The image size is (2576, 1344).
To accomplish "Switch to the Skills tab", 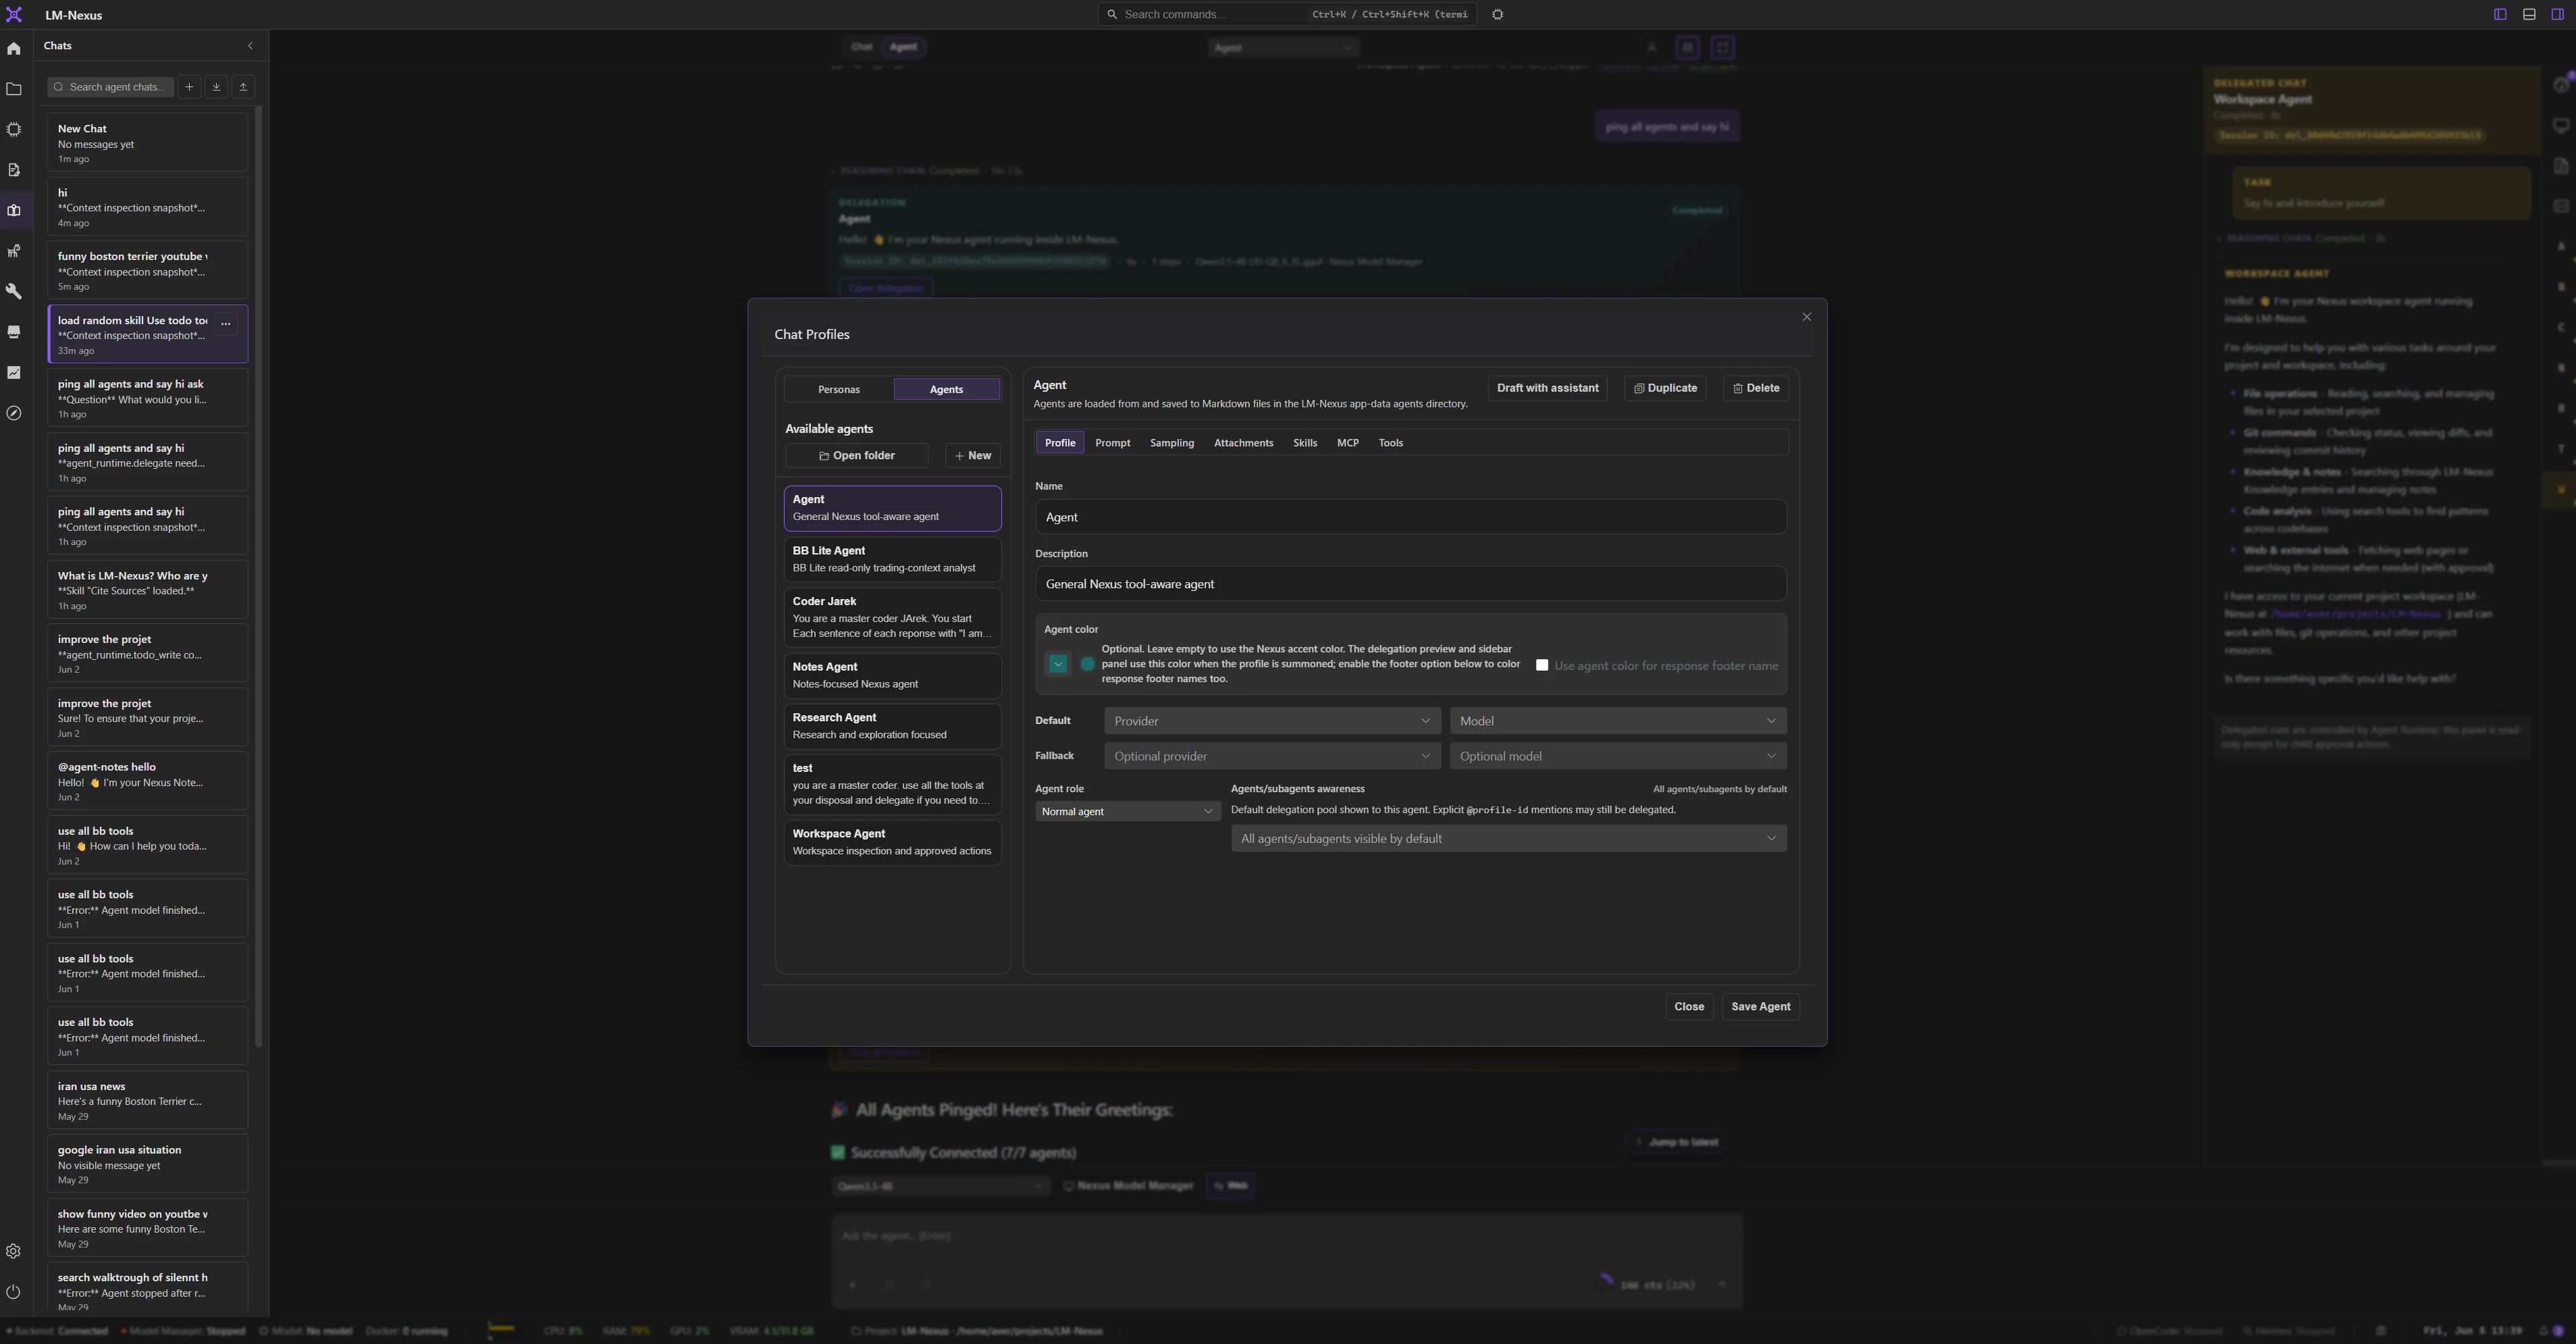I will tap(1304, 443).
